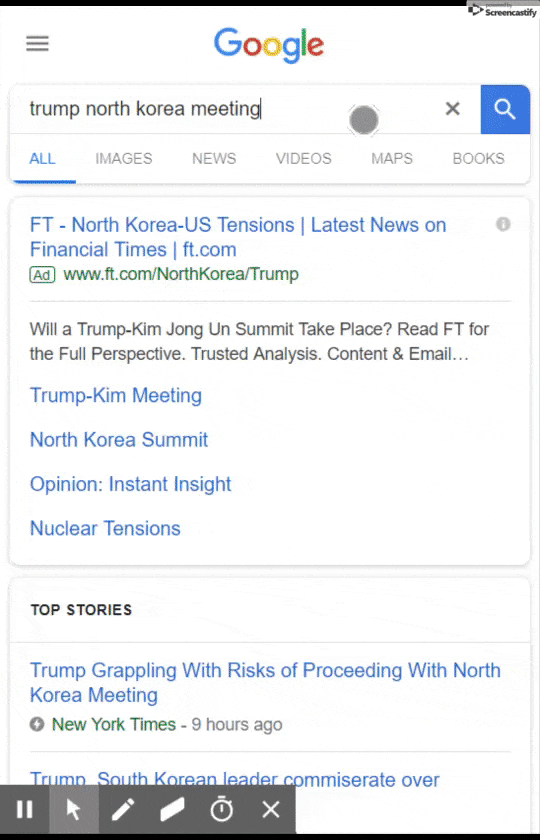The image size is (540, 840).
Task: Clear the search text with X icon
Action: (453, 109)
